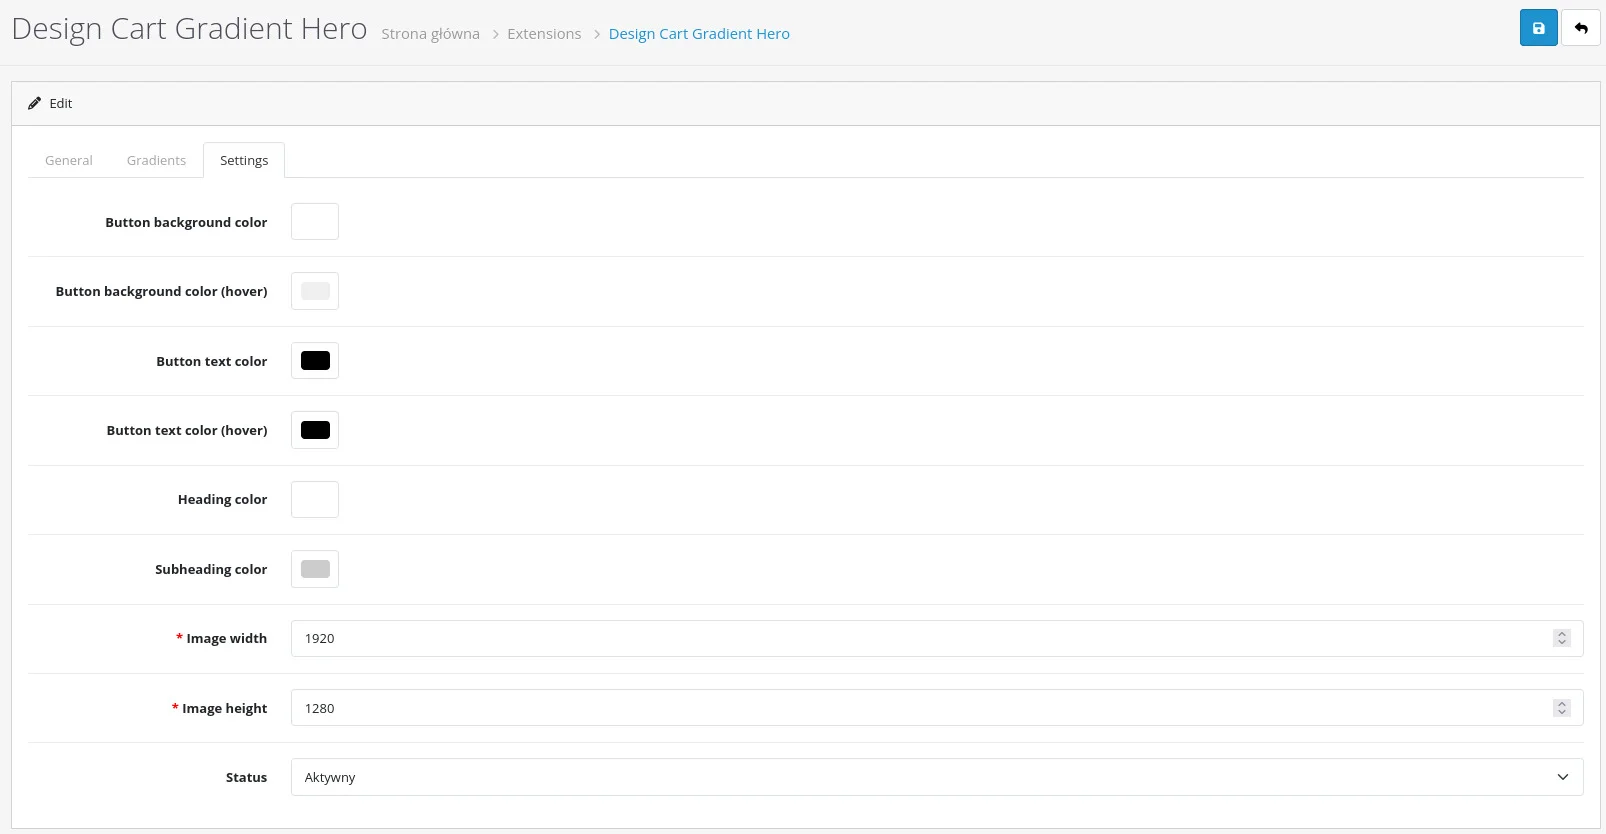Image resolution: width=1606 pixels, height=834 pixels.
Task: Open Button background color picker
Action: (x=315, y=222)
